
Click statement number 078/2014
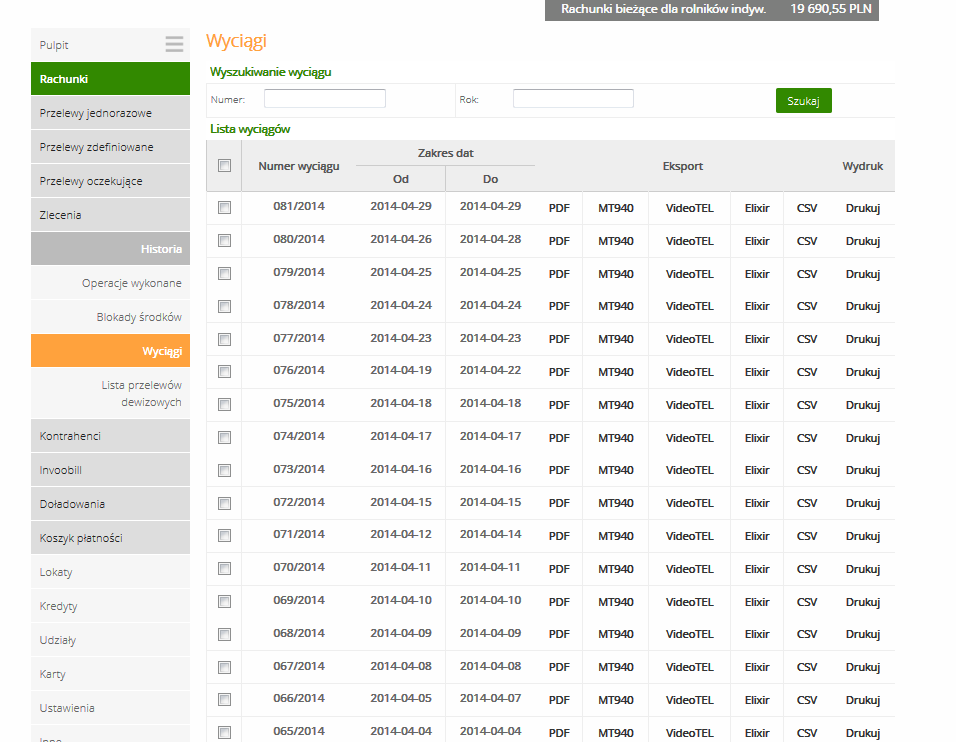[299, 305]
